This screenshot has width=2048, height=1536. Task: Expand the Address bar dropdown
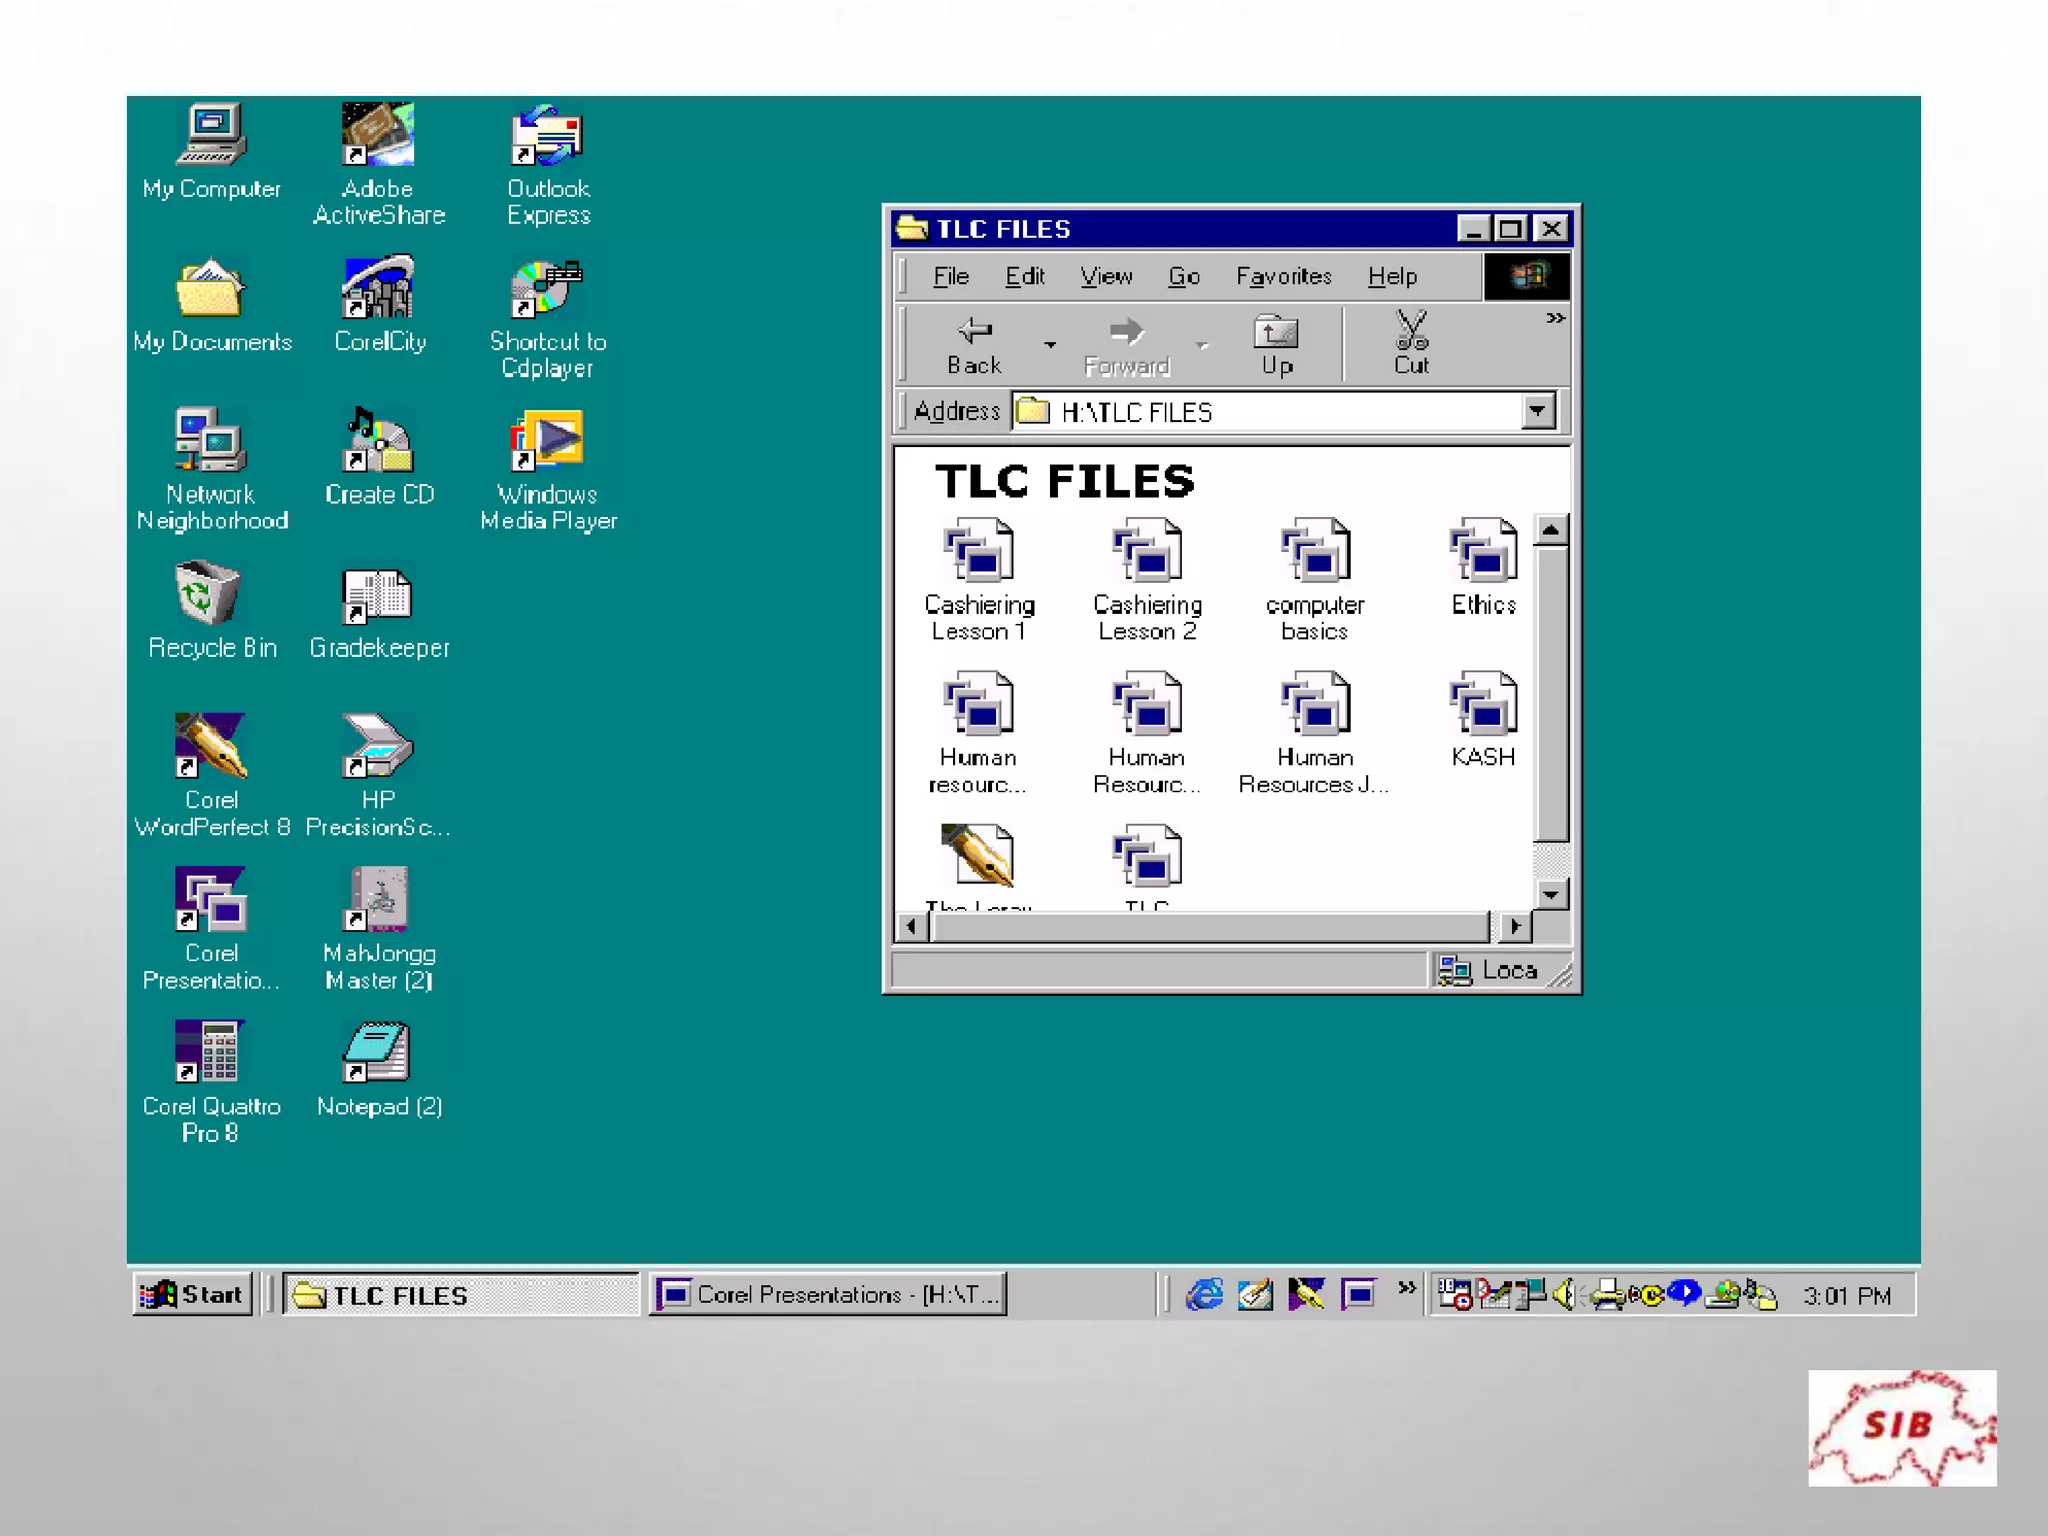coord(1538,411)
